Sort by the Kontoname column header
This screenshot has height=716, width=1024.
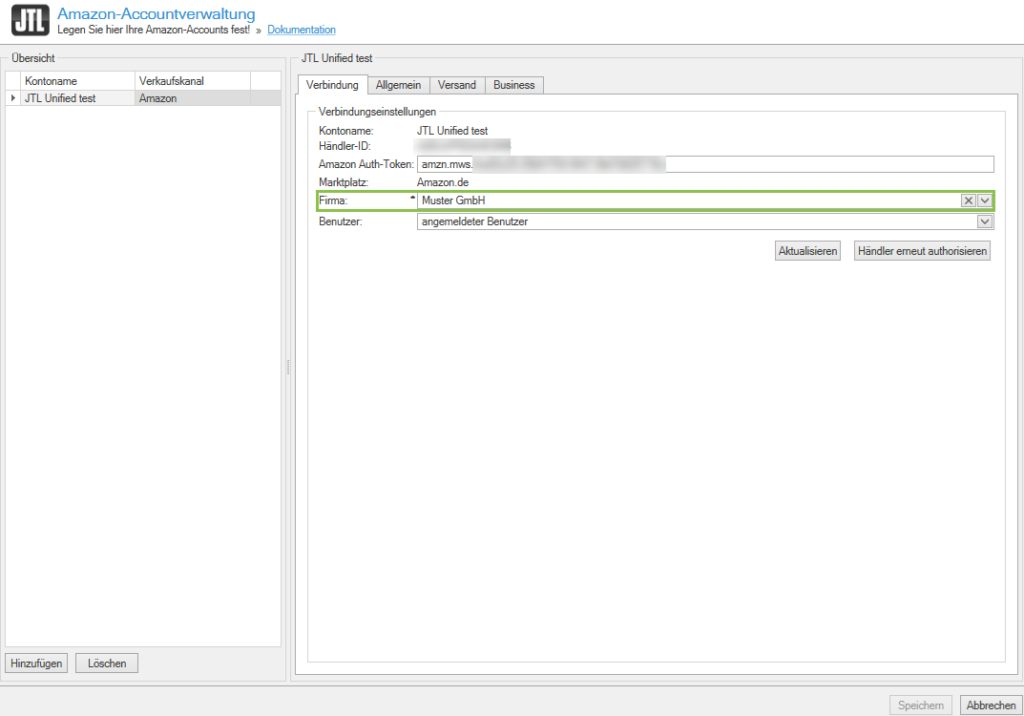tap(76, 81)
